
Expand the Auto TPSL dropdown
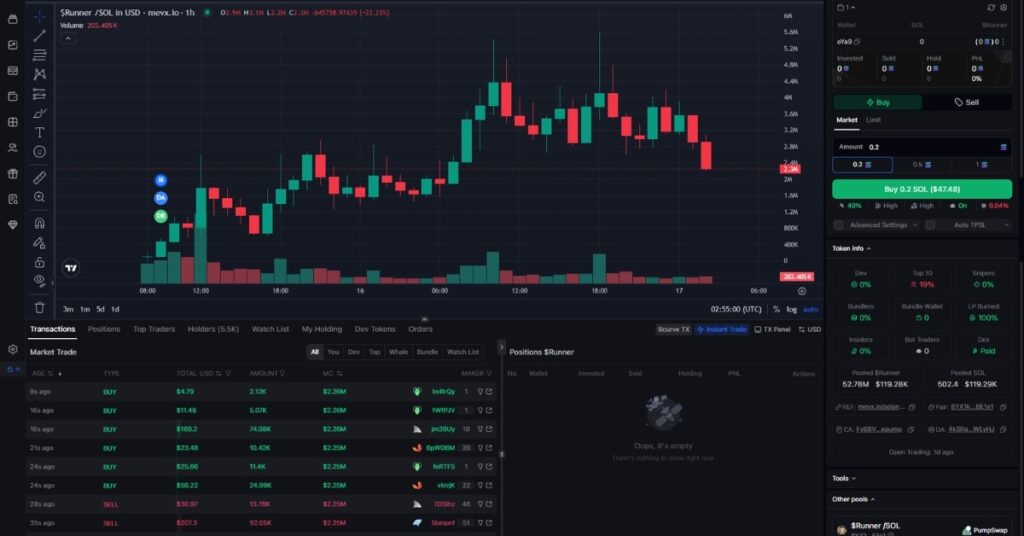pyautogui.click(x=1006, y=225)
